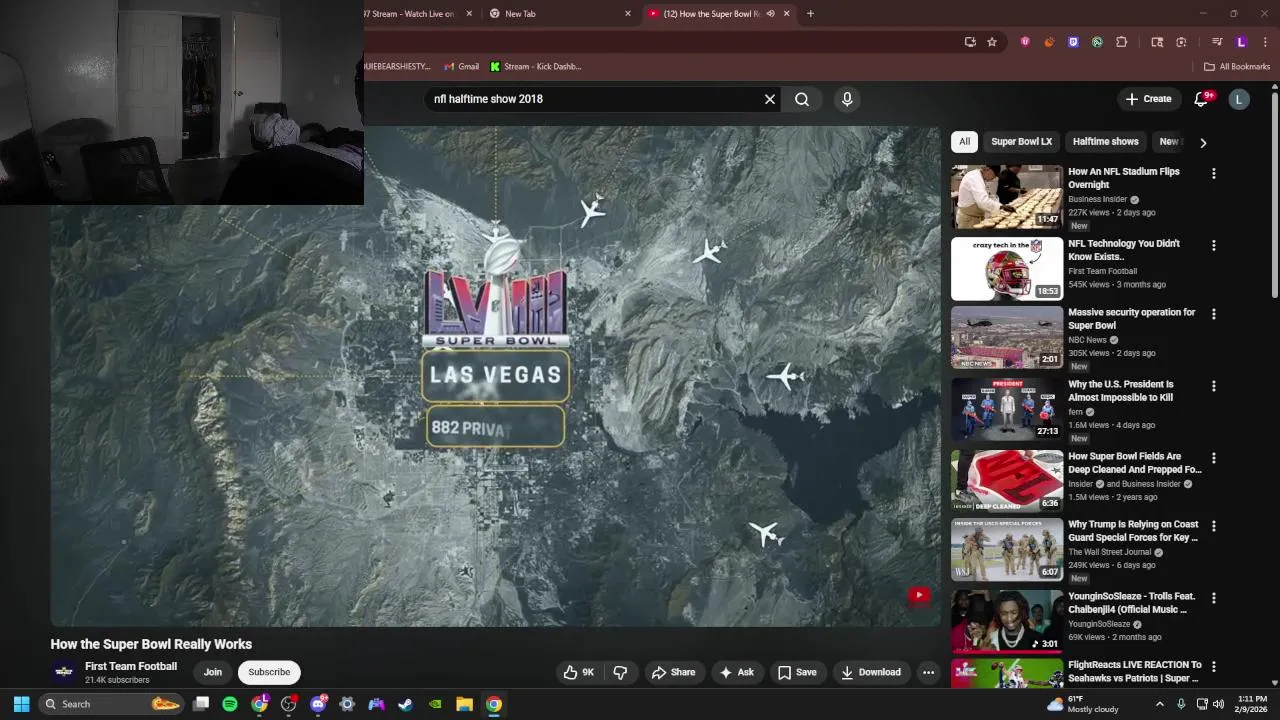Bookmark this page with star icon
This screenshot has width=1280, height=720.
[x=992, y=42]
